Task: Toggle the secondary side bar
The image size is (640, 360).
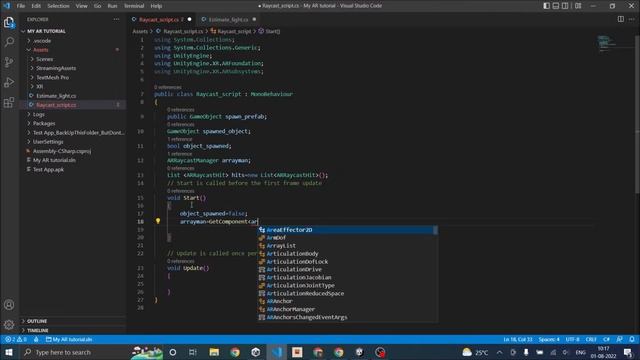Action: [x=565, y=6]
